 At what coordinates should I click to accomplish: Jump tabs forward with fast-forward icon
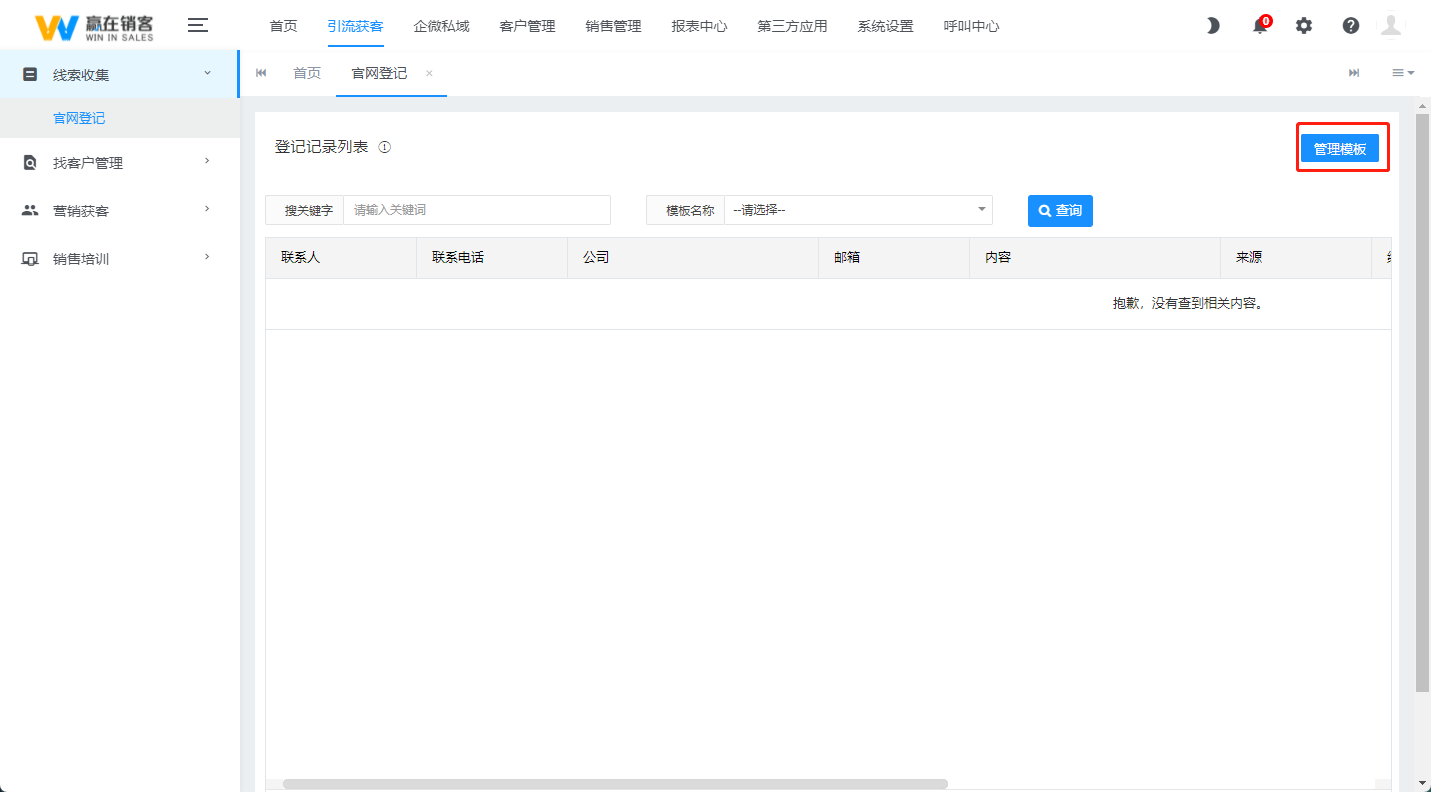click(1355, 73)
